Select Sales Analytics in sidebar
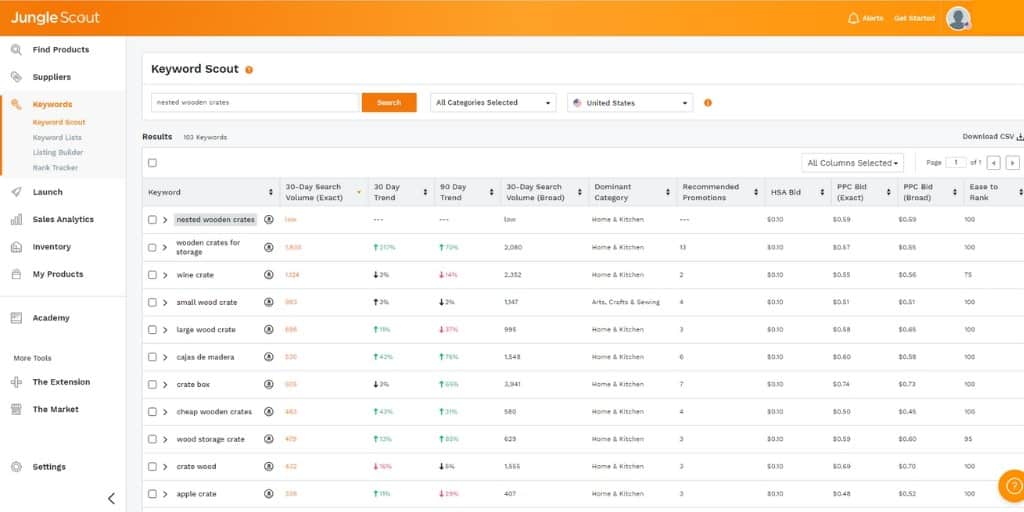Image resolution: width=1024 pixels, height=512 pixels. click(63, 219)
